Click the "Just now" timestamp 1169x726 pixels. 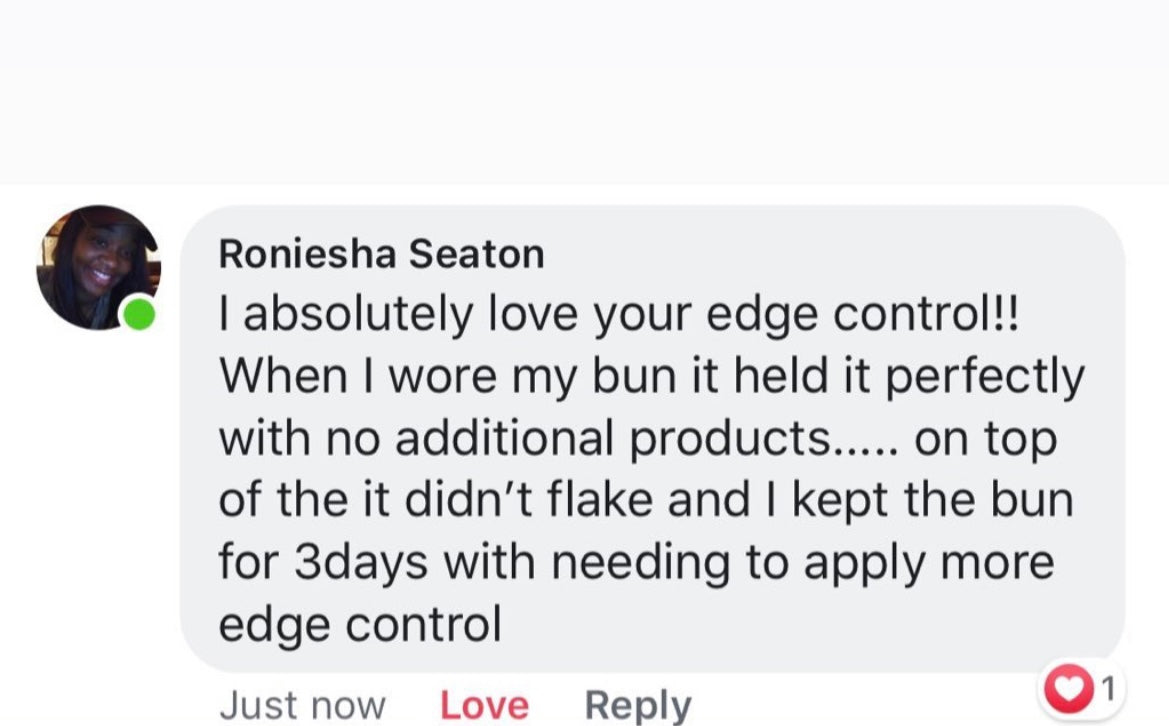(x=302, y=706)
